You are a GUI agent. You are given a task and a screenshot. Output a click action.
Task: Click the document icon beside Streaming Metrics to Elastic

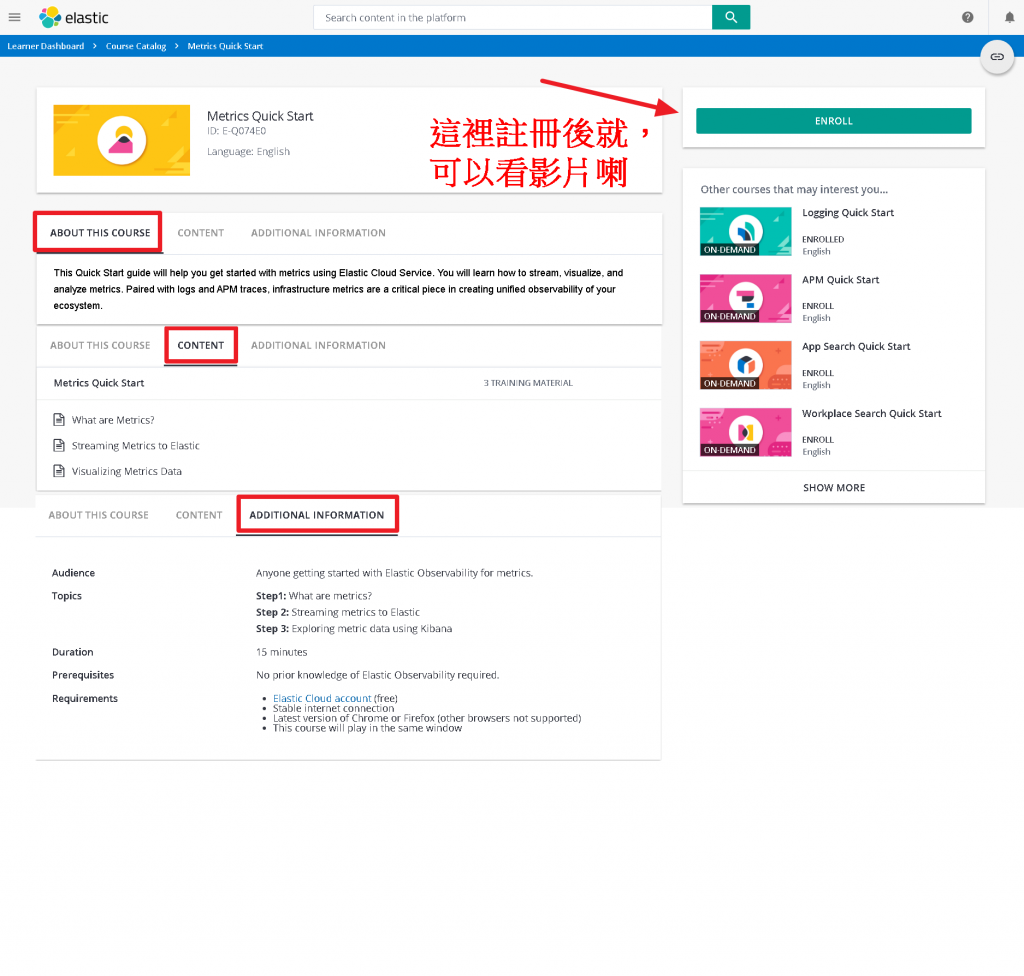59,446
